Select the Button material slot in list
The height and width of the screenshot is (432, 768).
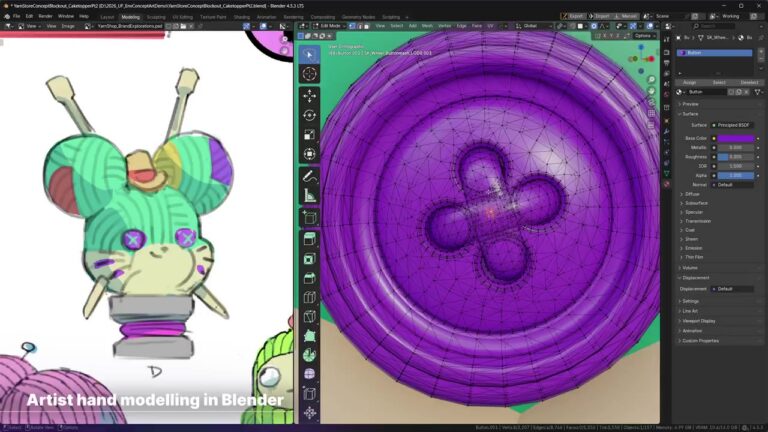pyautogui.click(x=715, y=53)
